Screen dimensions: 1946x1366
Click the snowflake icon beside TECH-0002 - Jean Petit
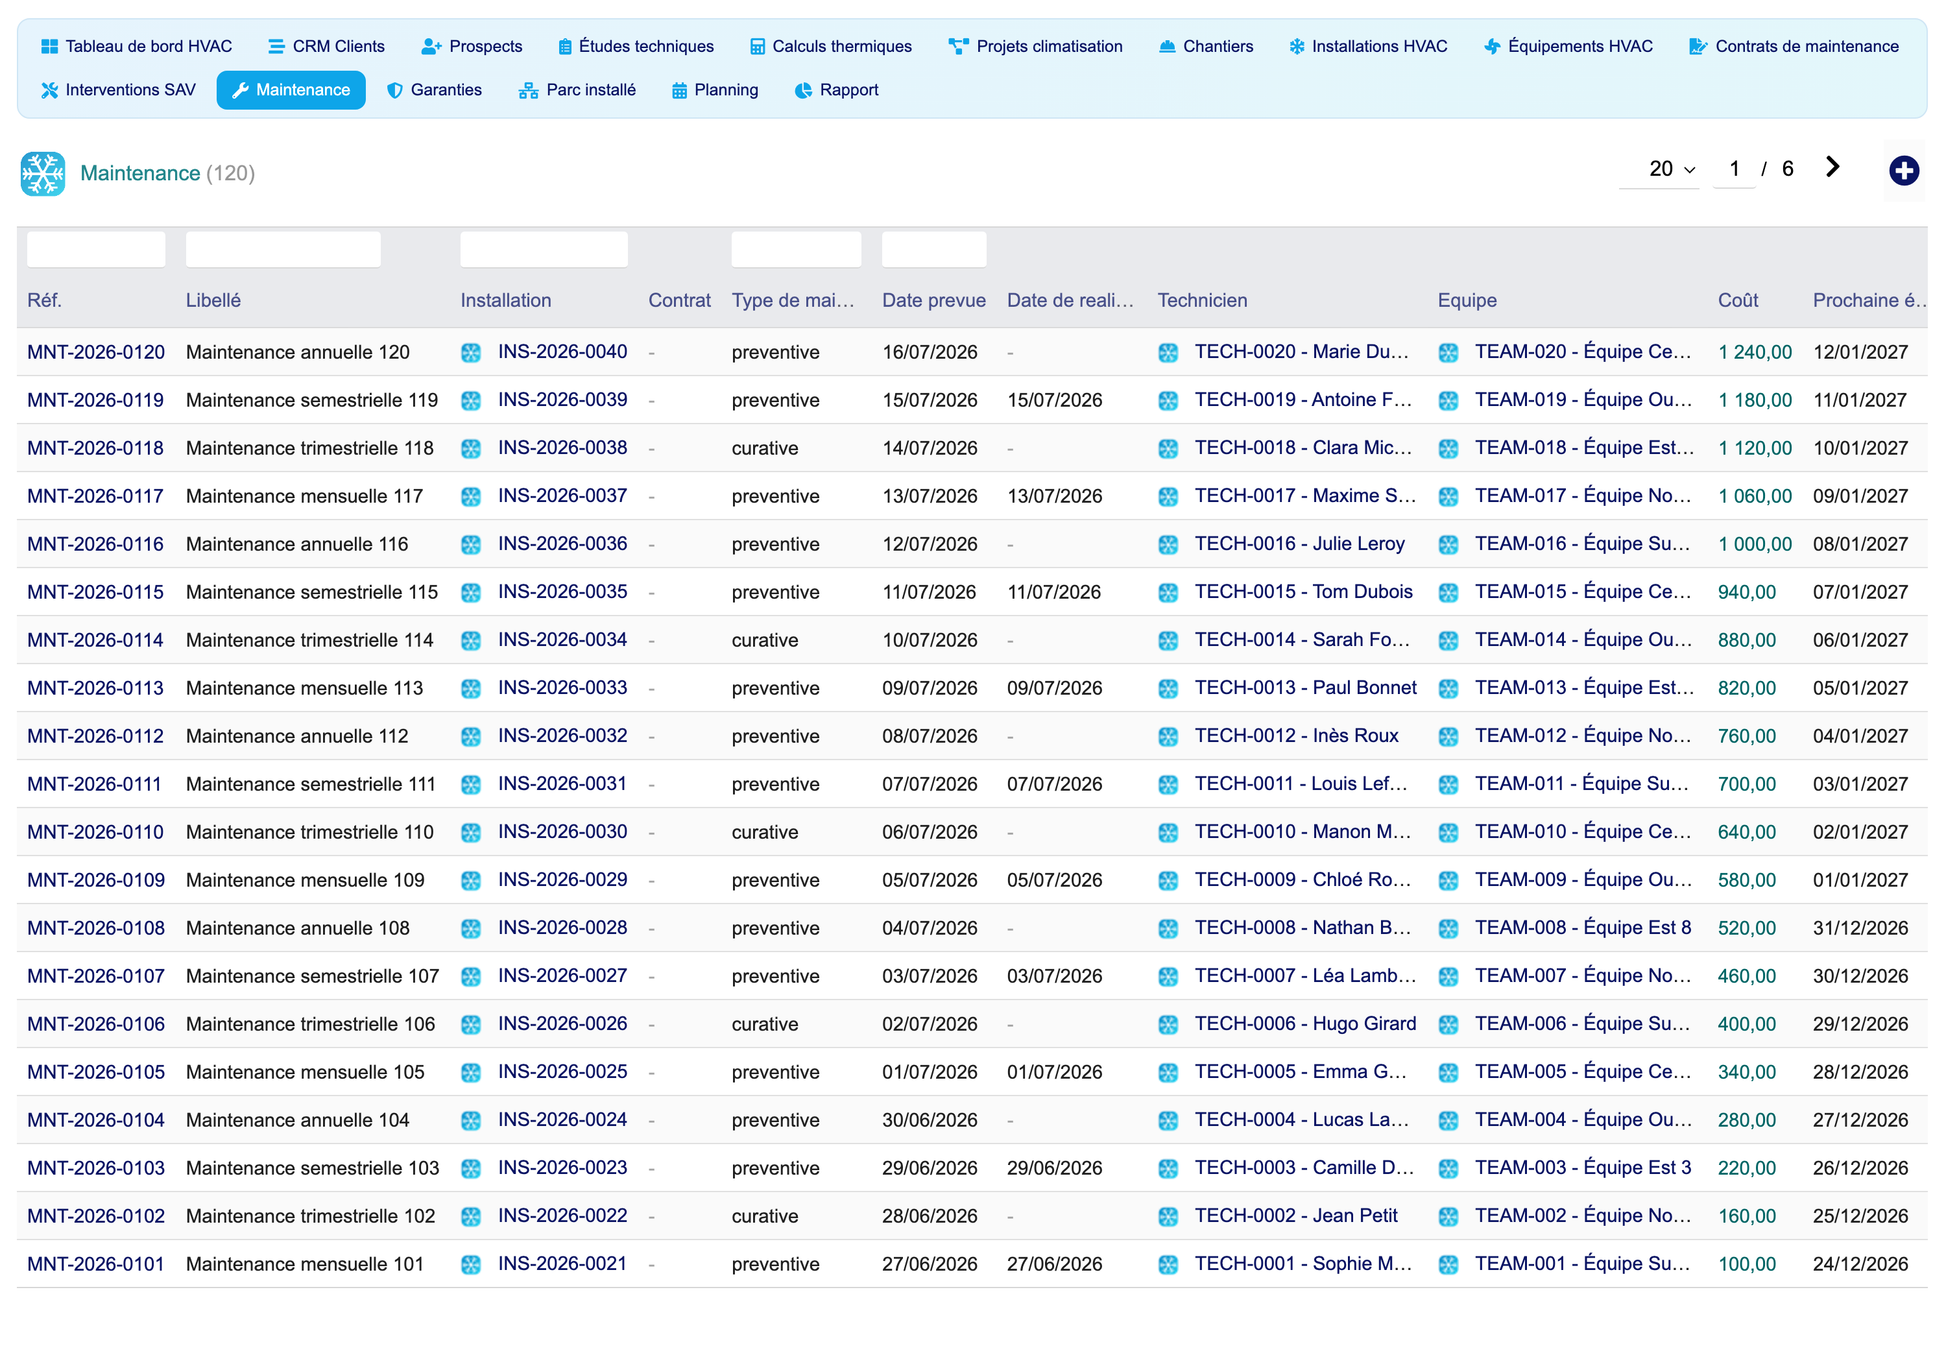pos(1168,1217)
